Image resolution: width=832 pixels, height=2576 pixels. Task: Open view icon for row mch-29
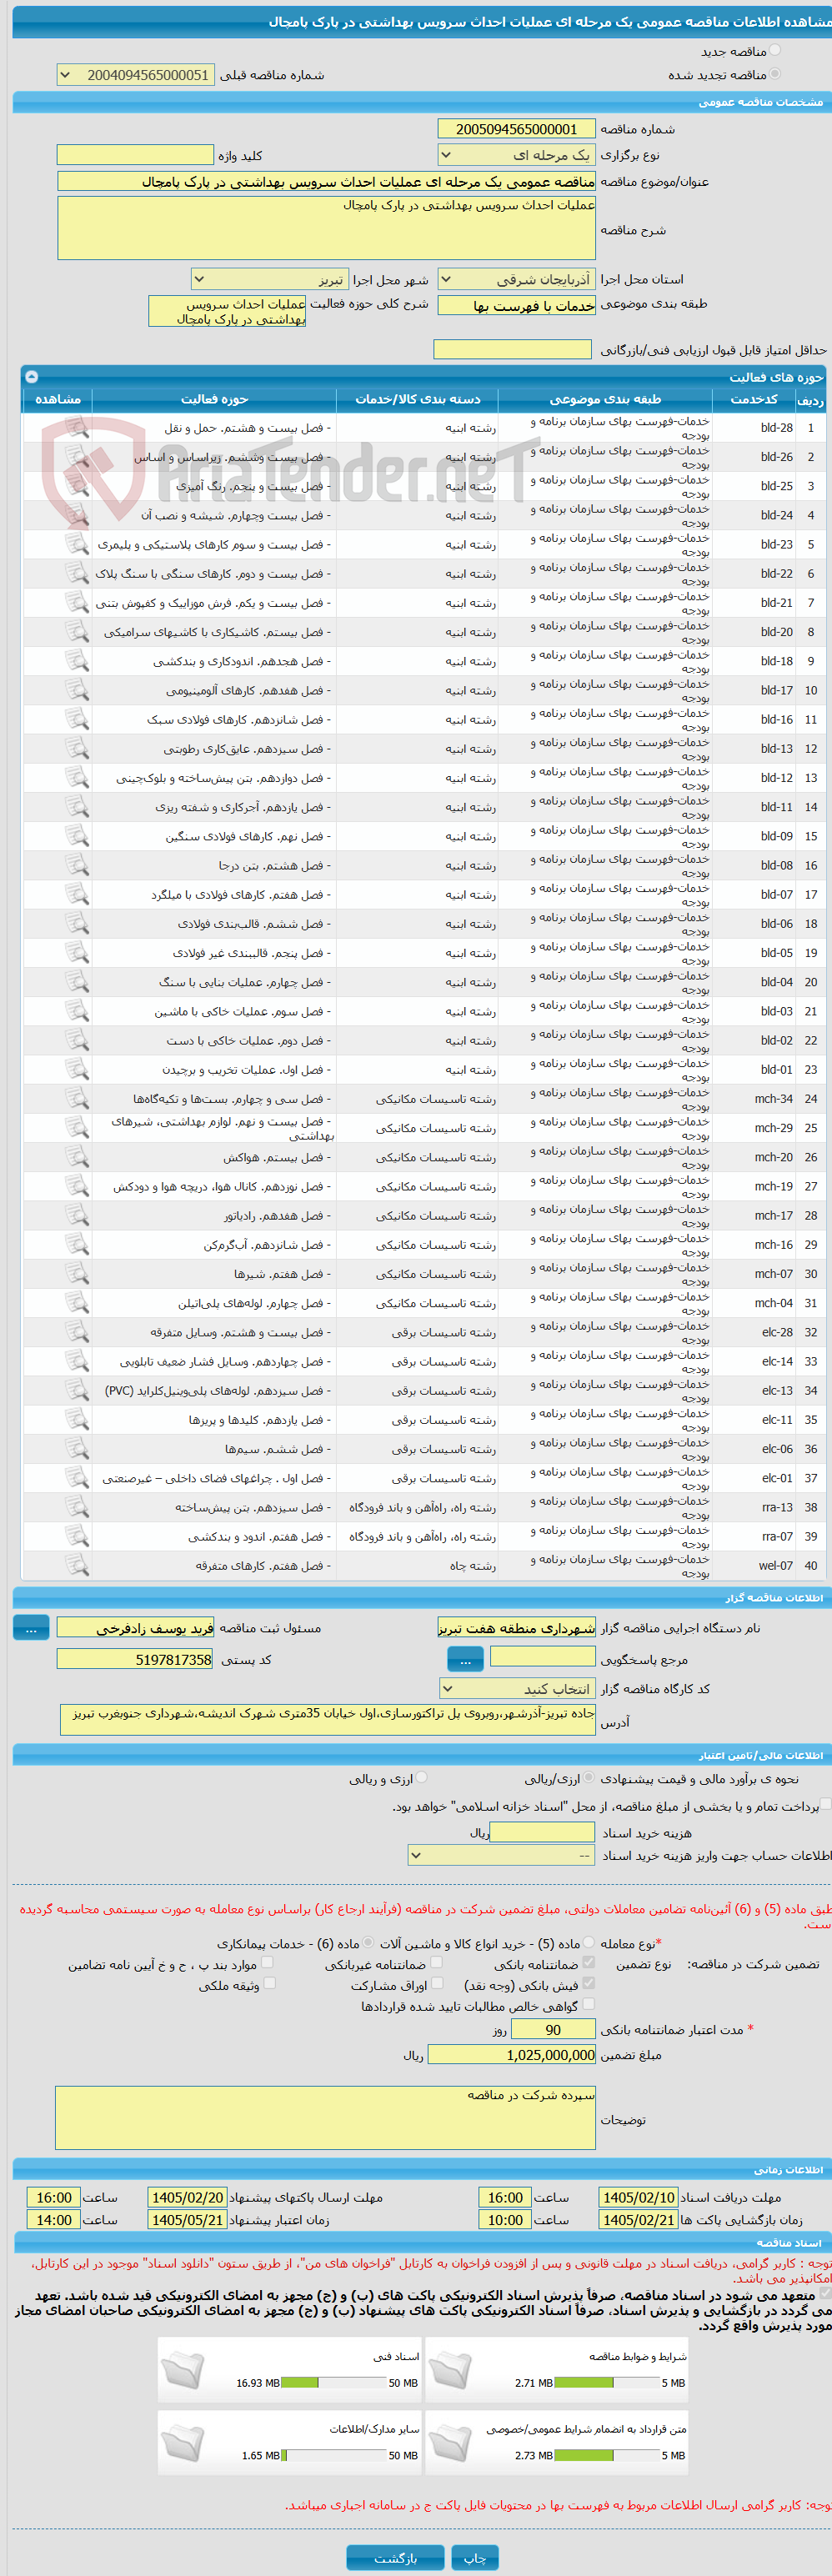tap(76, 1128)
